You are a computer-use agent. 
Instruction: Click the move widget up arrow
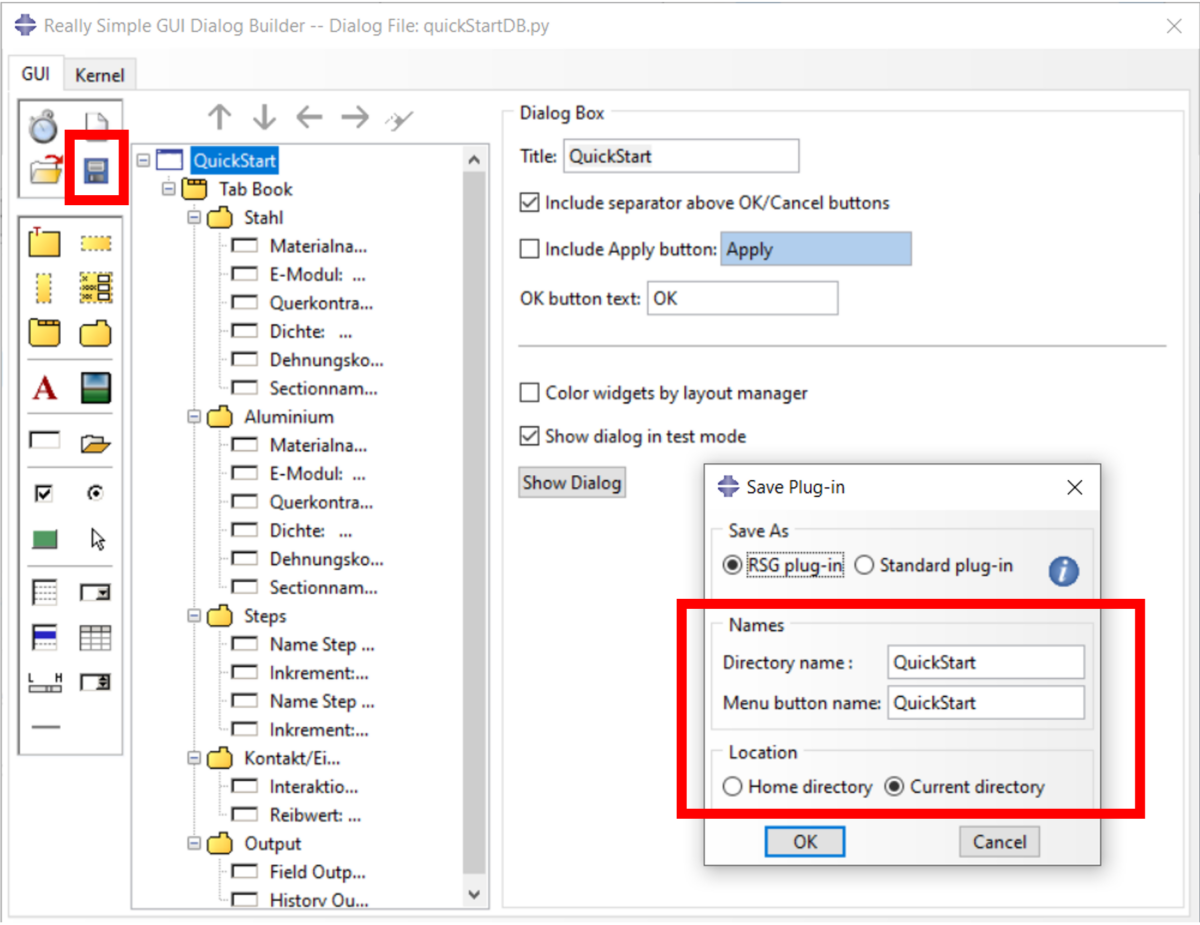(x=219, y=117)
